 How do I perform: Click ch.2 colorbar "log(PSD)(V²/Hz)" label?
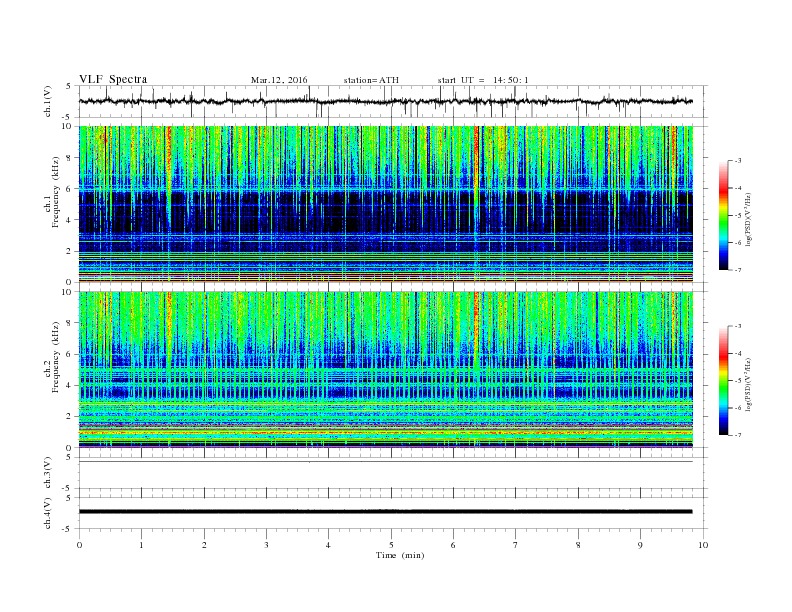click(x=749, y=384)
